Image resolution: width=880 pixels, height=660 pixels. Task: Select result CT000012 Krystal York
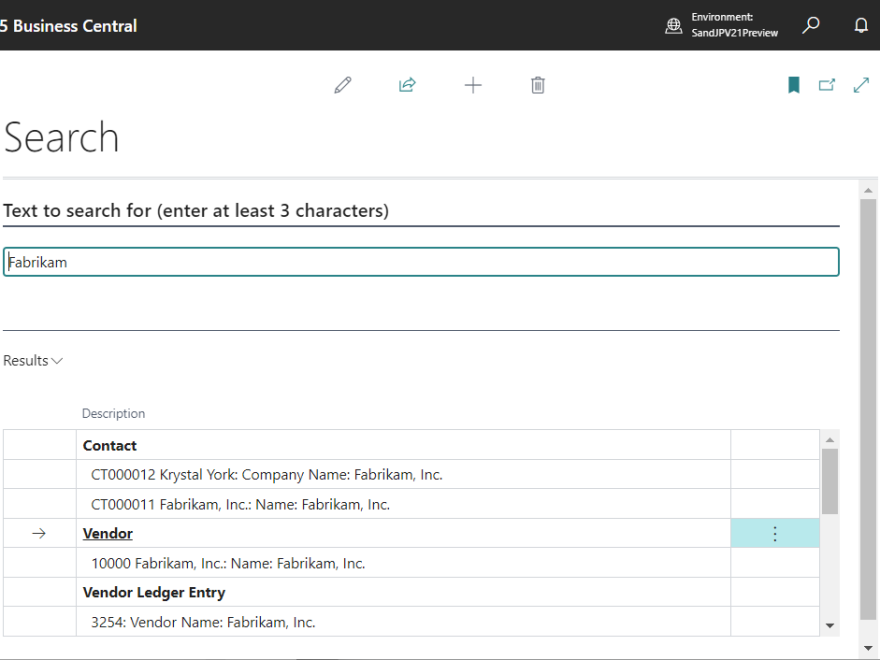(411, 475)
